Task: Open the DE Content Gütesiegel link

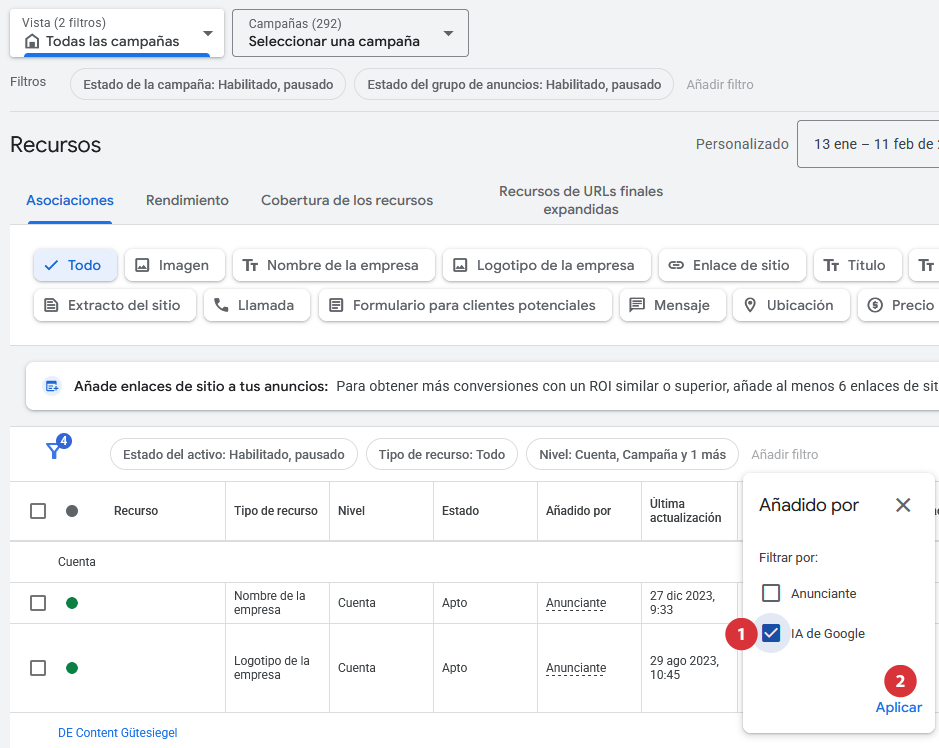Action: point(117,733)
